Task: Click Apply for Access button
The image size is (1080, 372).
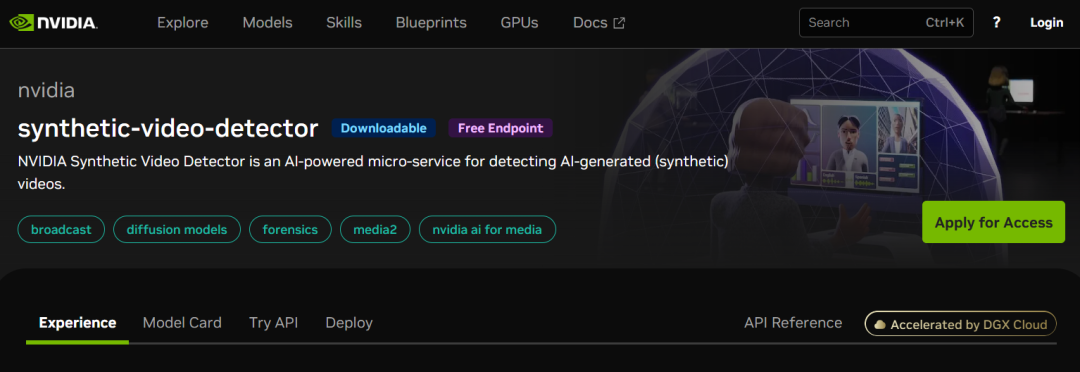Action: click(993, 222)
